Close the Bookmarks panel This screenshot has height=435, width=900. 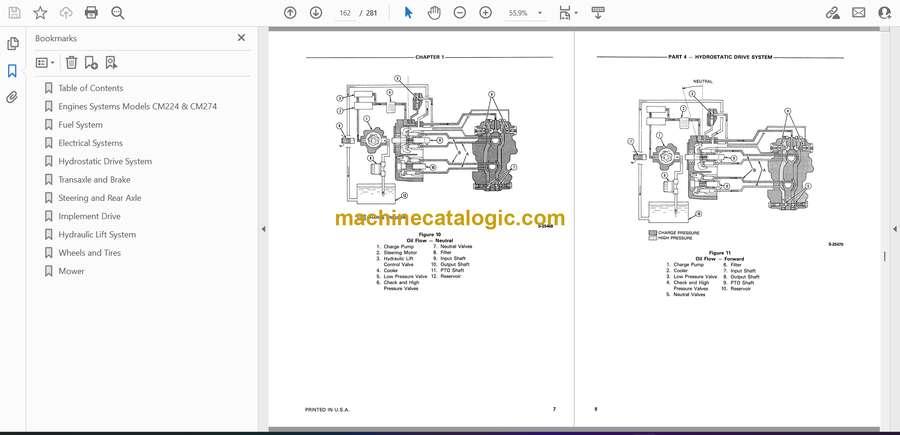pyautogui.click(x=241, y=38)
